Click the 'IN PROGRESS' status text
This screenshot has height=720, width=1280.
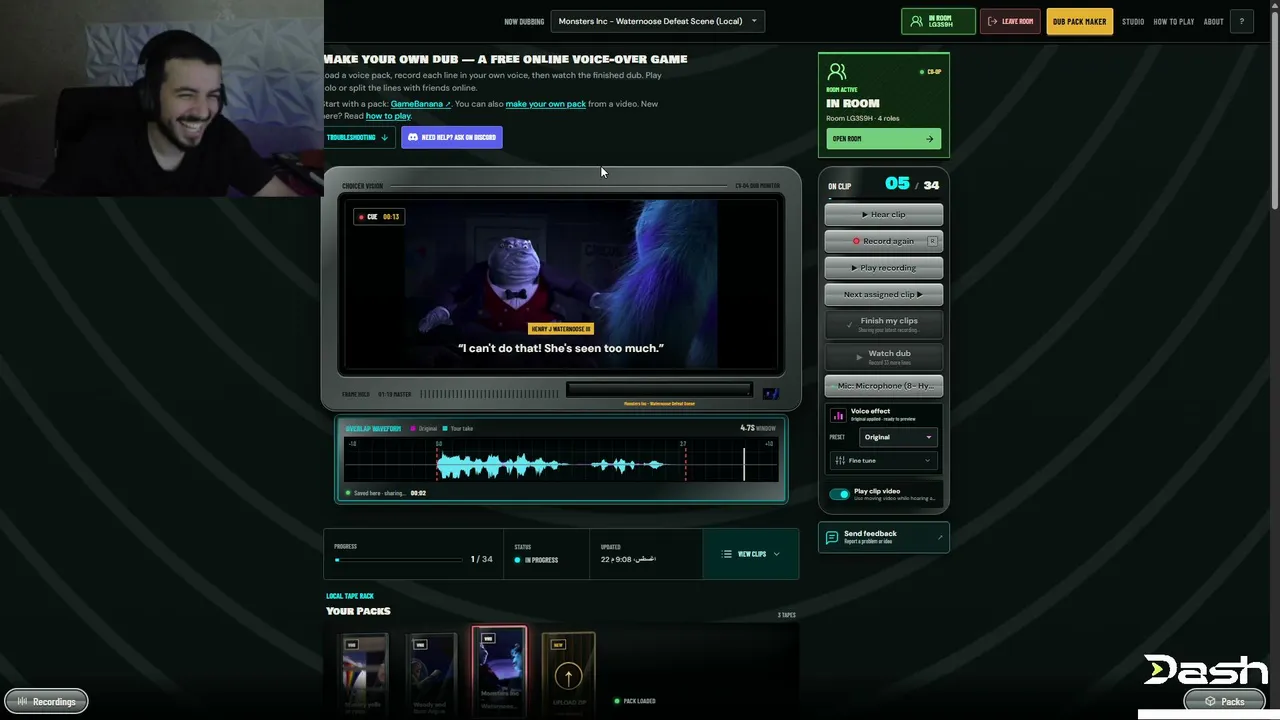542,560
